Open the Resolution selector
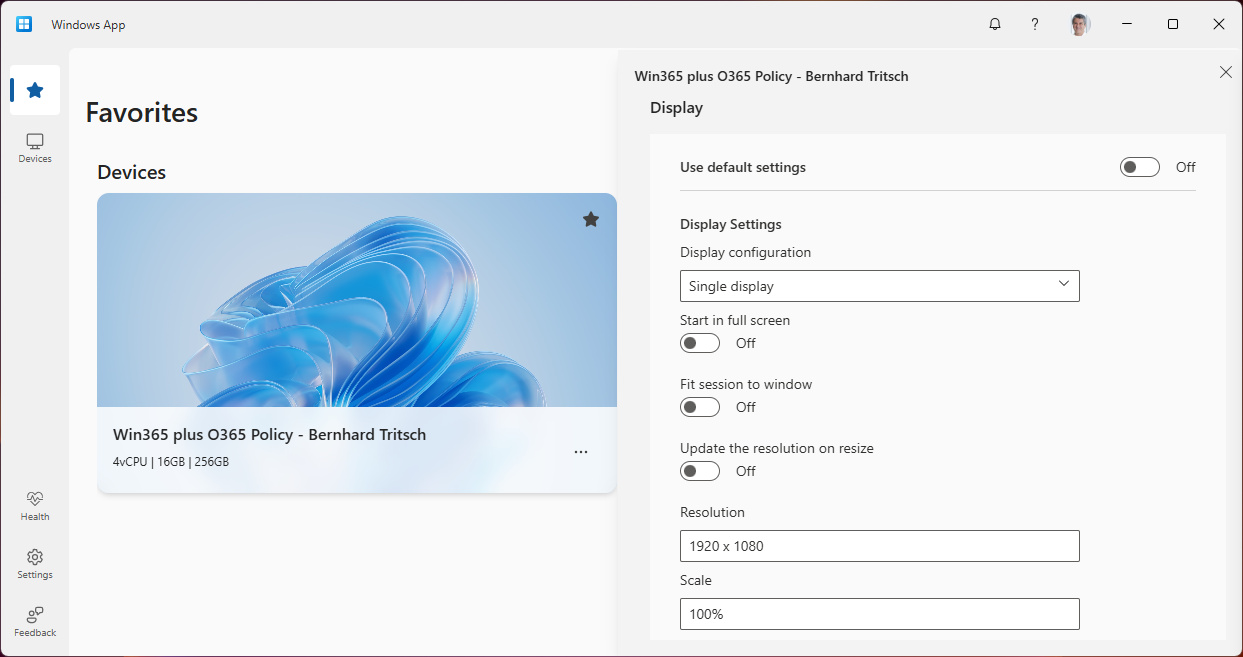The image size is (1243, 657). click(x=879, y=545)
